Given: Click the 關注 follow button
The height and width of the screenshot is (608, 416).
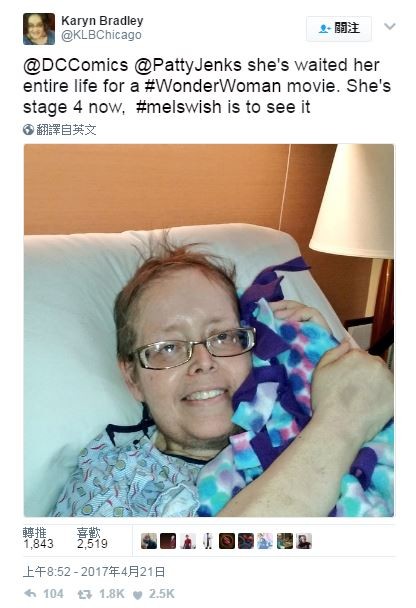Looking at the screenshot, I should pos(339,28).
